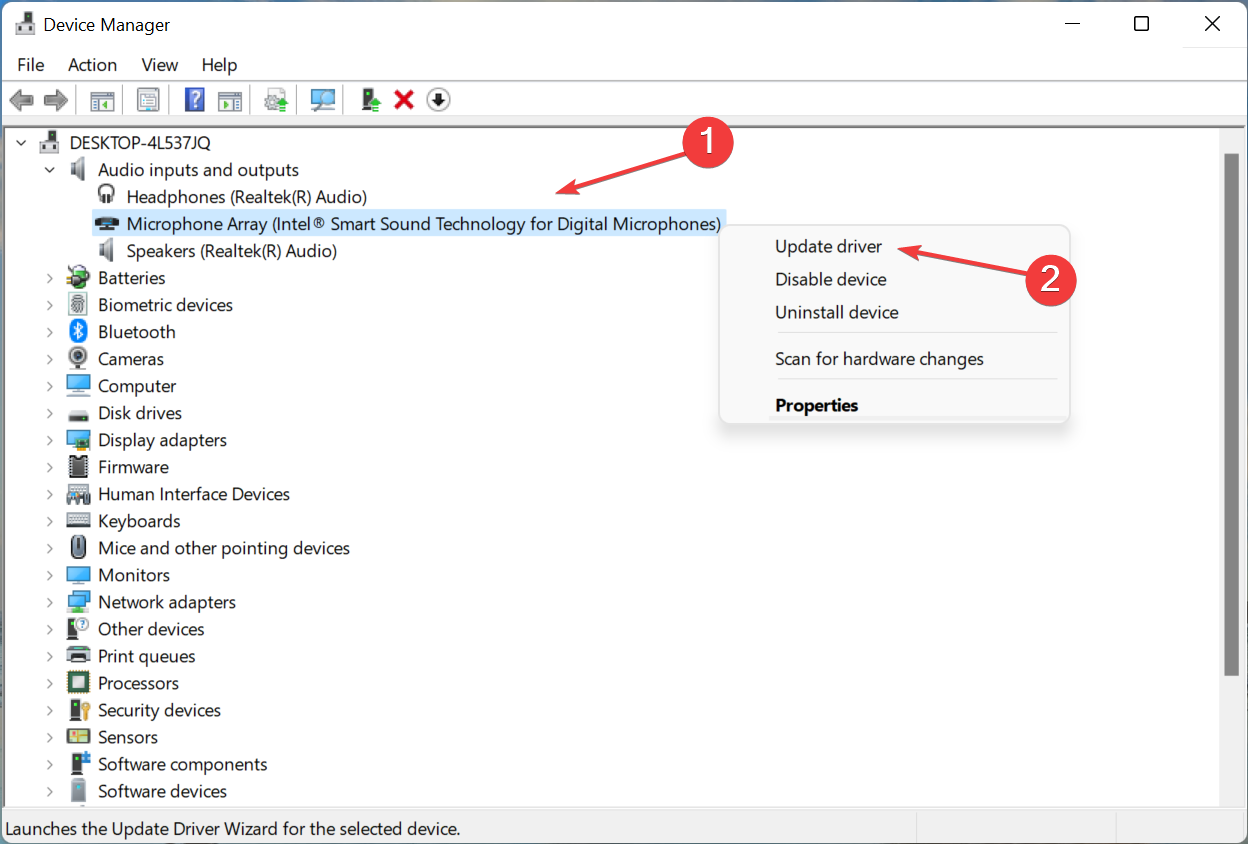Click the Update device driver toolbar icon

point(276,100)
